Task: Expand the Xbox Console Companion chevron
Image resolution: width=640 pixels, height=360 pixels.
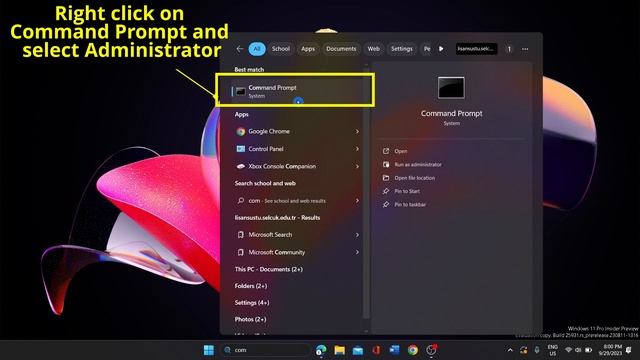Action: (357, 167)
